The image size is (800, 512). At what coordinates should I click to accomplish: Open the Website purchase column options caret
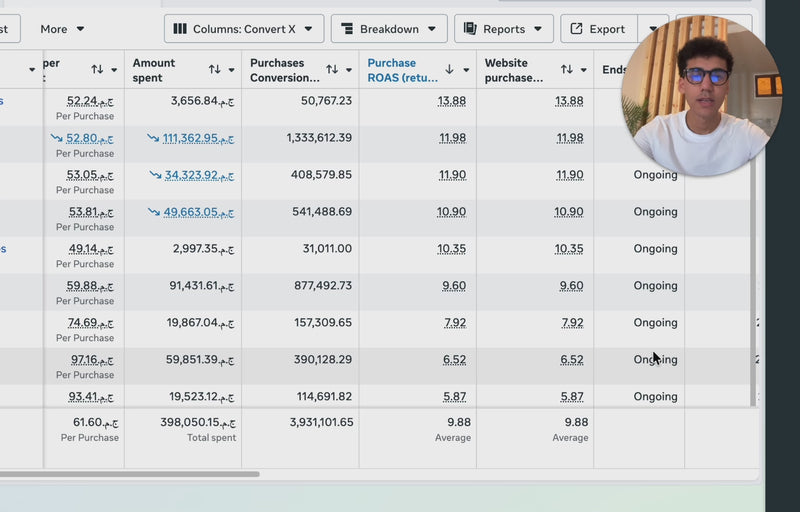tap(582, 70)
